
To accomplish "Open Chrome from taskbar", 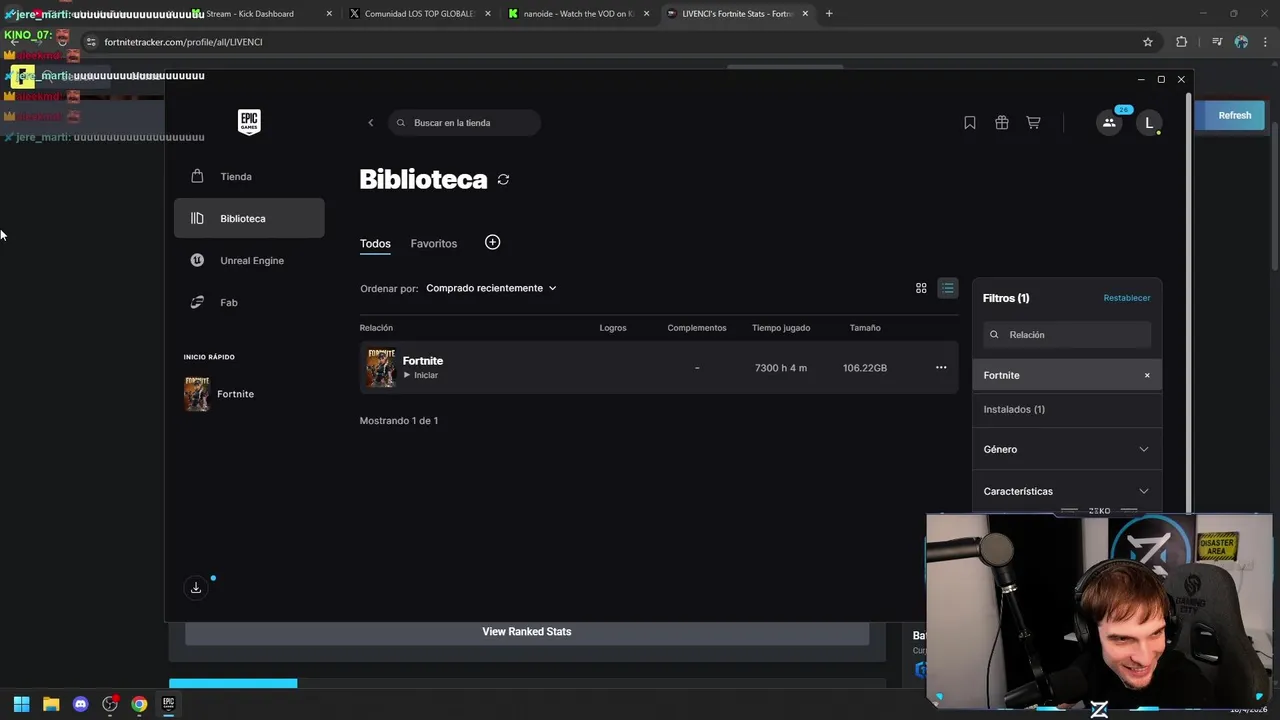I will (139, 704).
